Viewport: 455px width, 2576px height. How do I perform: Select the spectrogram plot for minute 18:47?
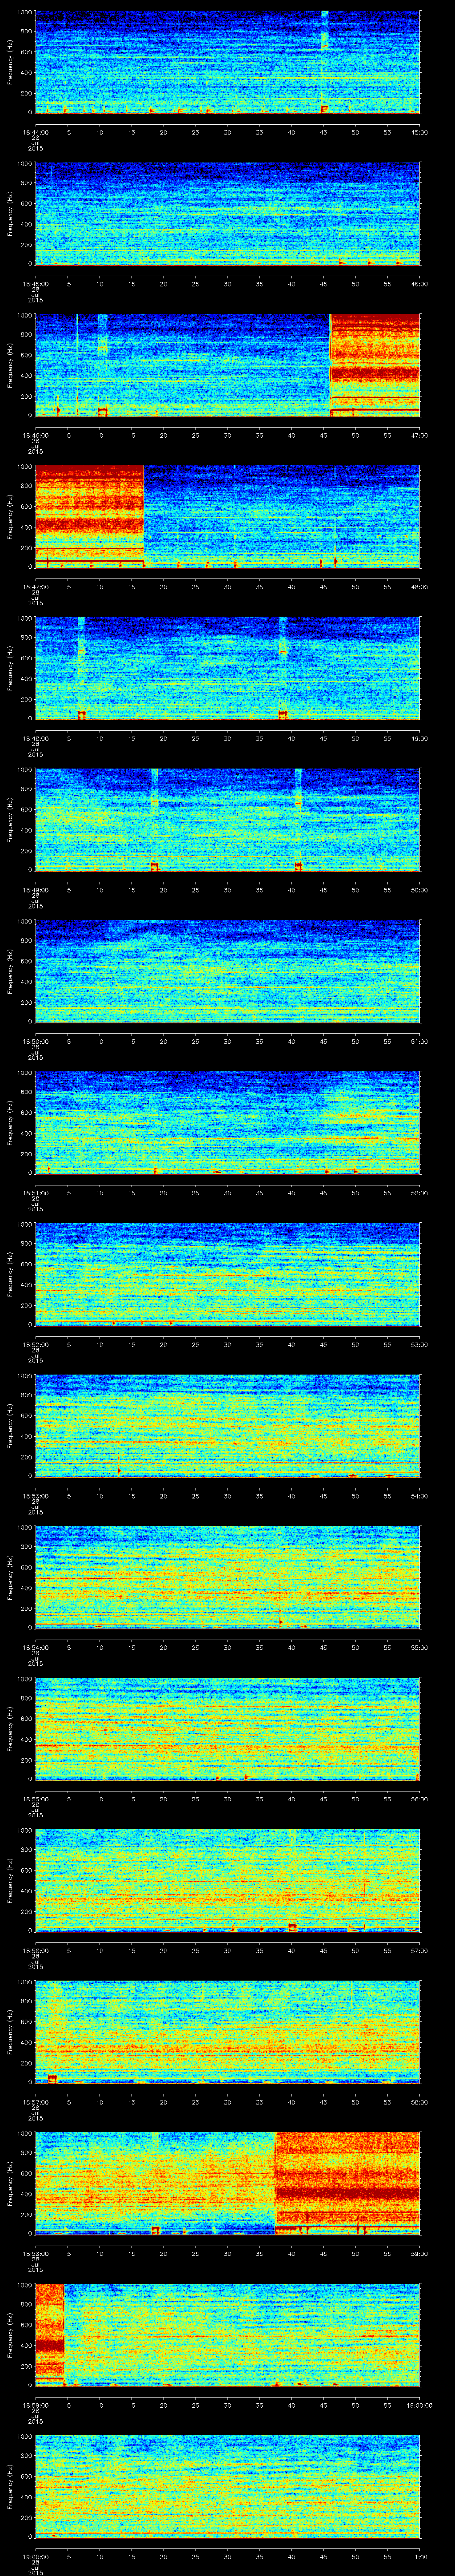coord(227,517)
